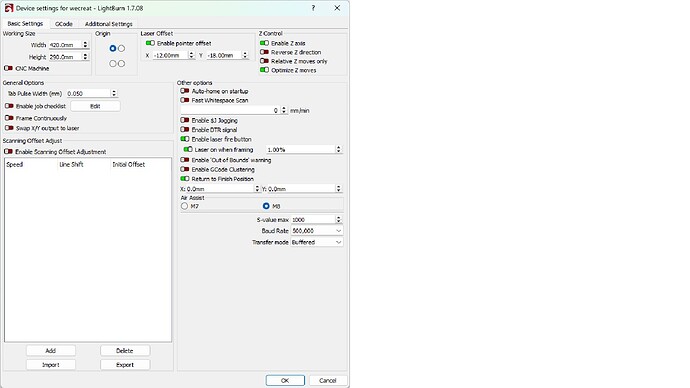
Task: Toggle Enable Z axis switch
Action: 264,43
